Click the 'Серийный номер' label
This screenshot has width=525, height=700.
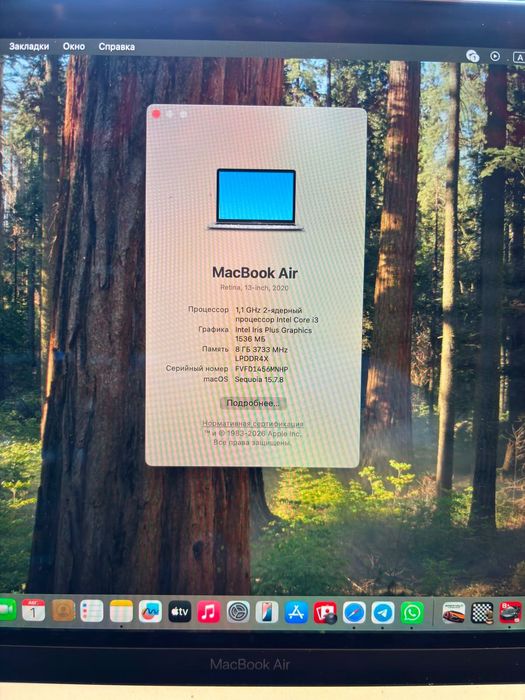coord(197,368)
